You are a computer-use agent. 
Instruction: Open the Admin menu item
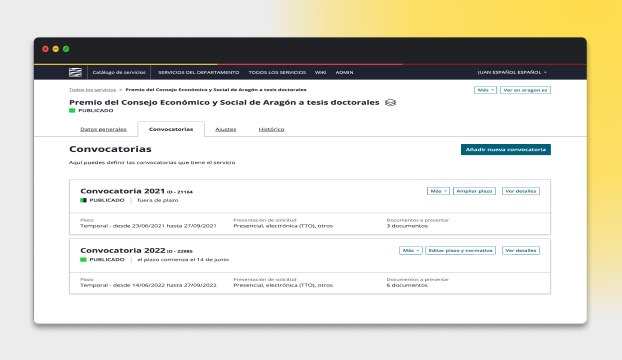[x=344, y=73]
